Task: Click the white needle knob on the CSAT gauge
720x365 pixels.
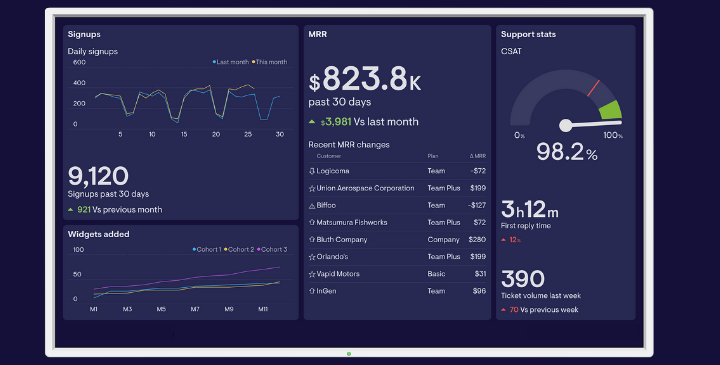Action: 566,125
